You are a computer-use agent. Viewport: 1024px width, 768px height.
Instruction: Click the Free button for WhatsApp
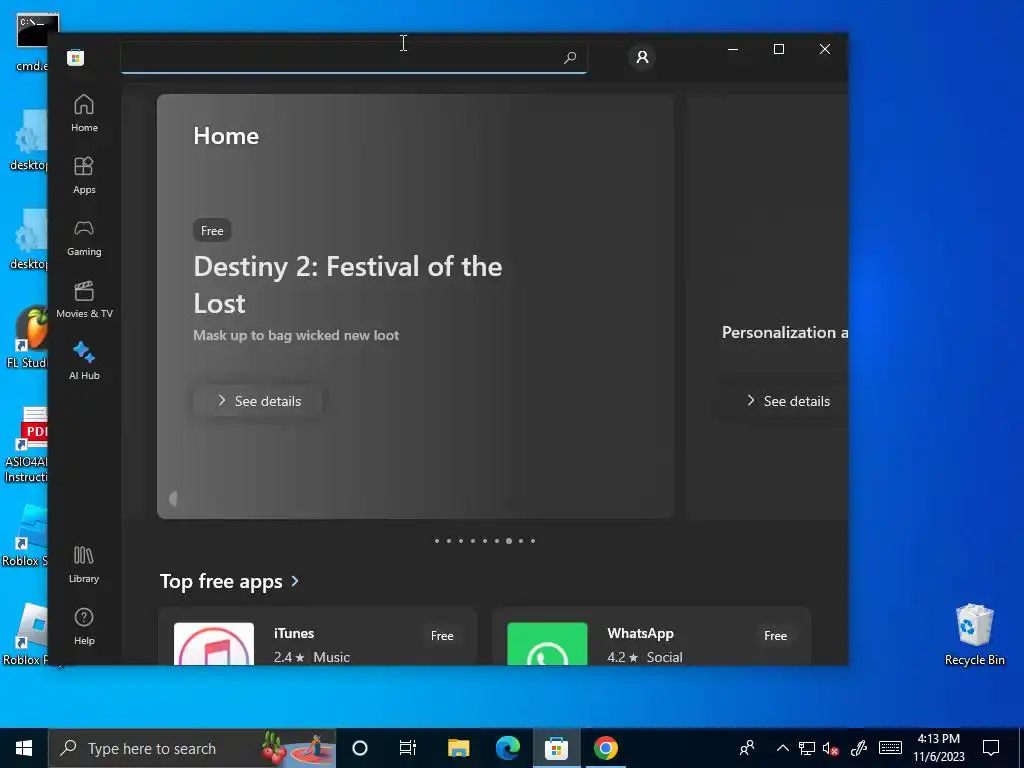(x=776, y=635)
